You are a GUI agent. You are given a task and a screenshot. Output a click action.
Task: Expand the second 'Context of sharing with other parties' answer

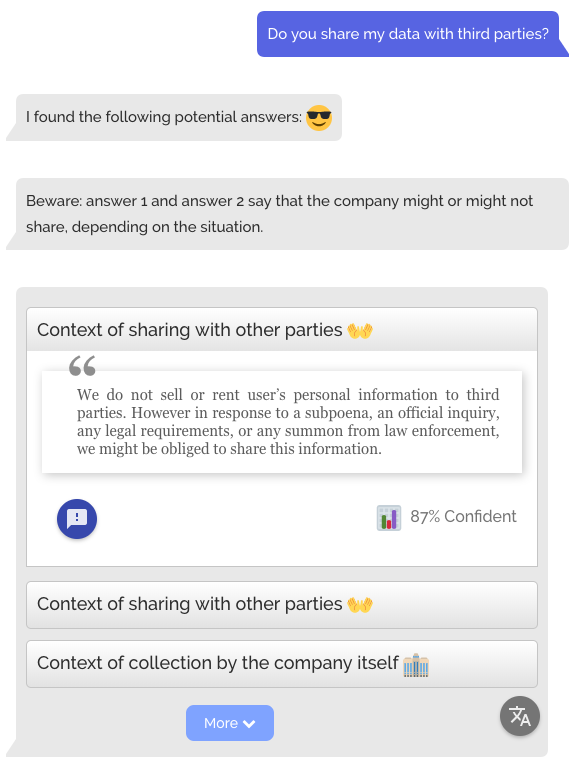pyautogui.click(x=282, y=605)
